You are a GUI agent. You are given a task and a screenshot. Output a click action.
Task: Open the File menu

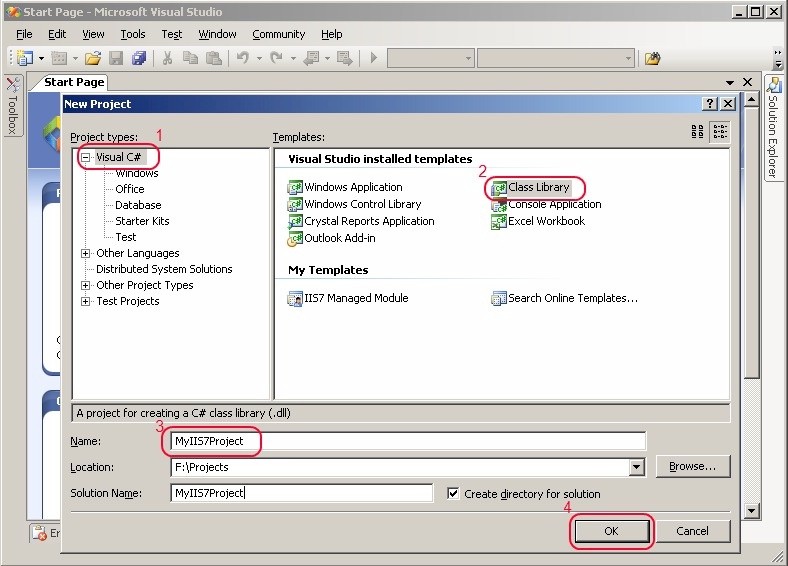[24, 34]
